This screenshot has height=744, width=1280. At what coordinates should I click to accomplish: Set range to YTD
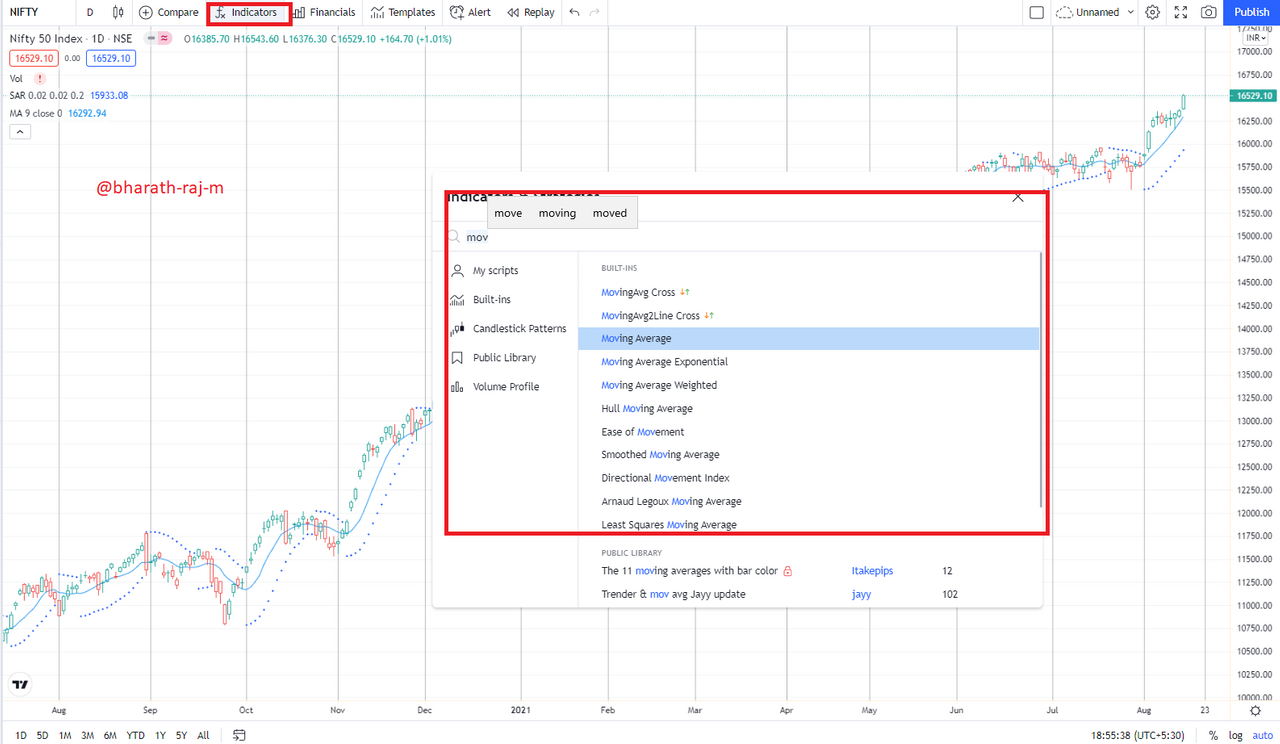coord(135,735)
